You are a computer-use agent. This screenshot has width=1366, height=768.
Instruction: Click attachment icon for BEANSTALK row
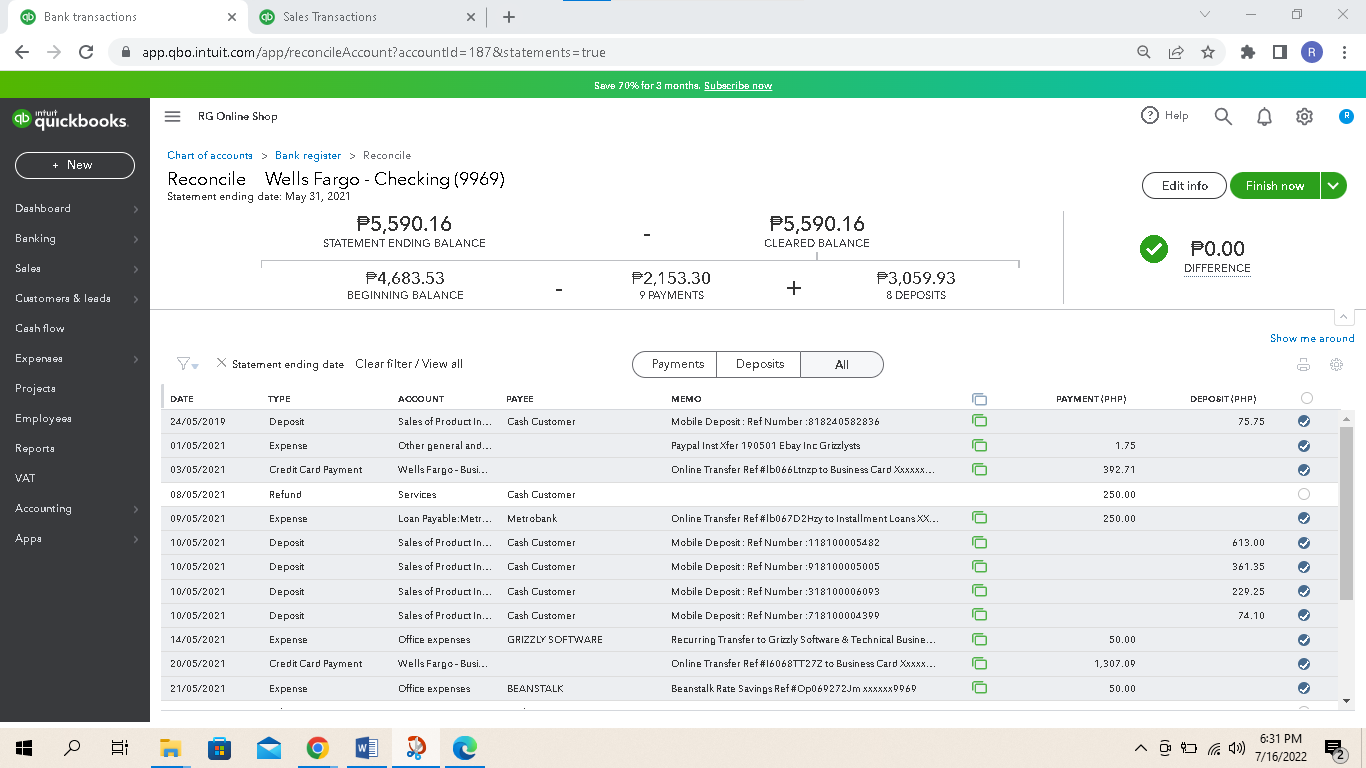979,688
